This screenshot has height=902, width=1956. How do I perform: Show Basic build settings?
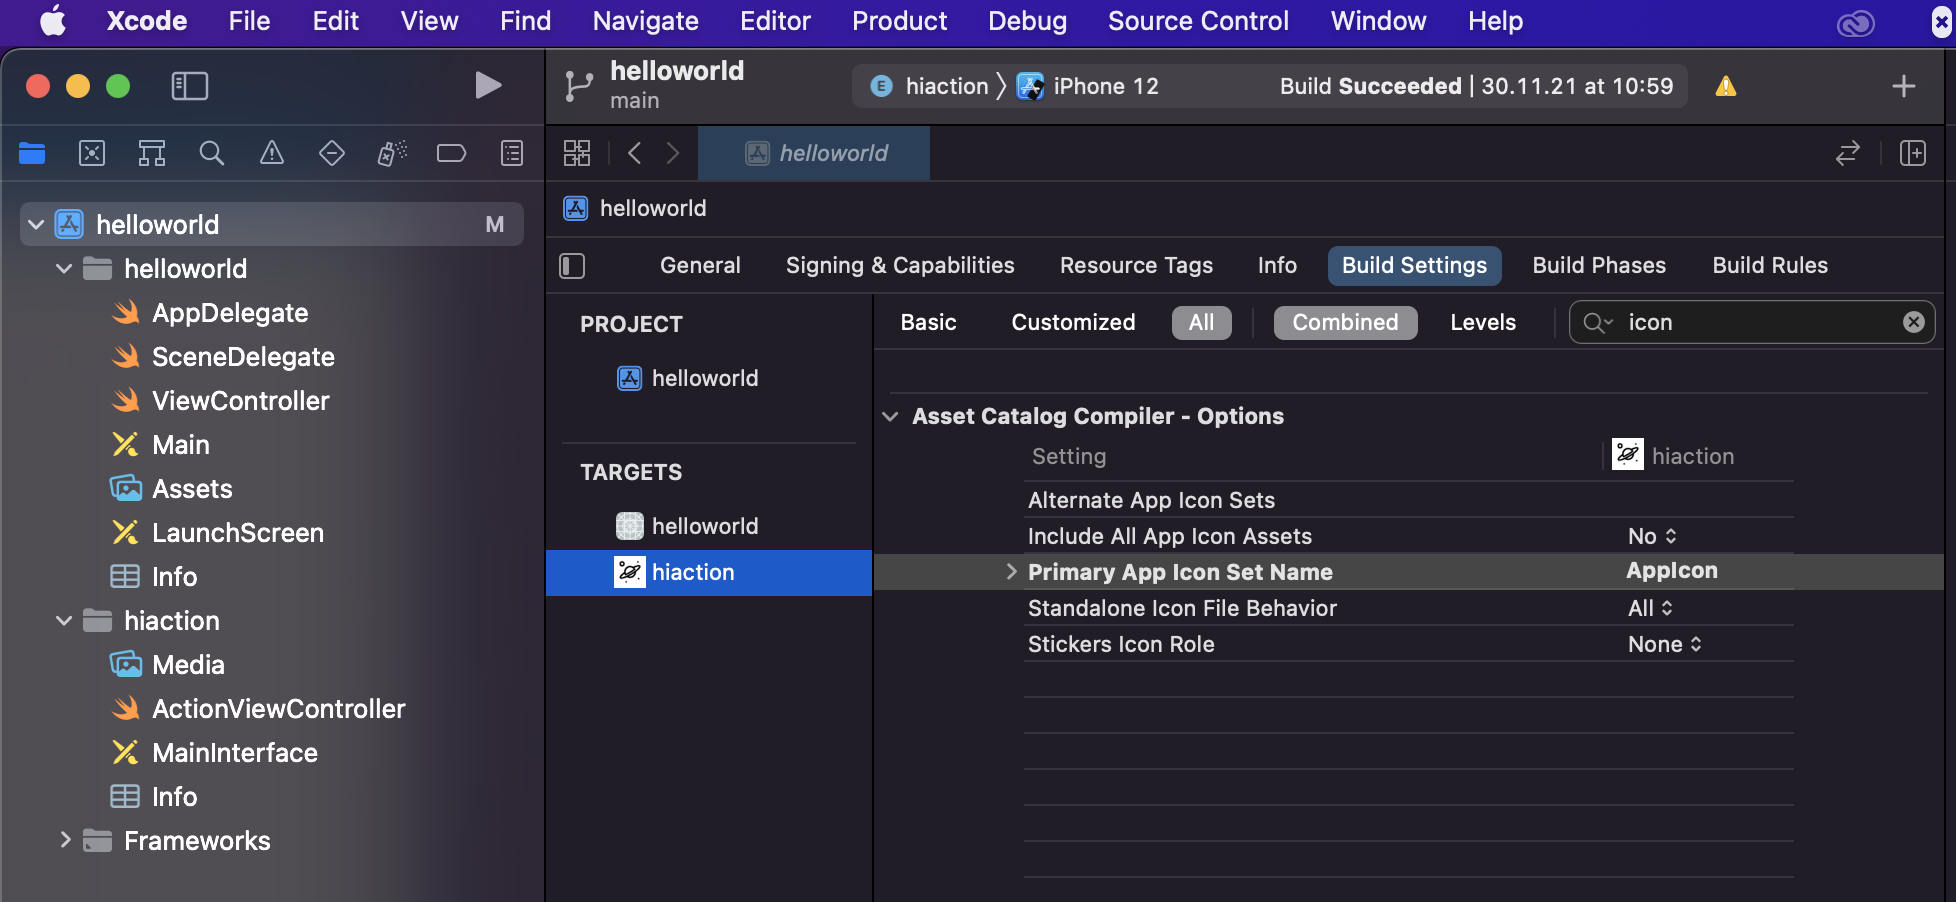click(x=928, y=322)
